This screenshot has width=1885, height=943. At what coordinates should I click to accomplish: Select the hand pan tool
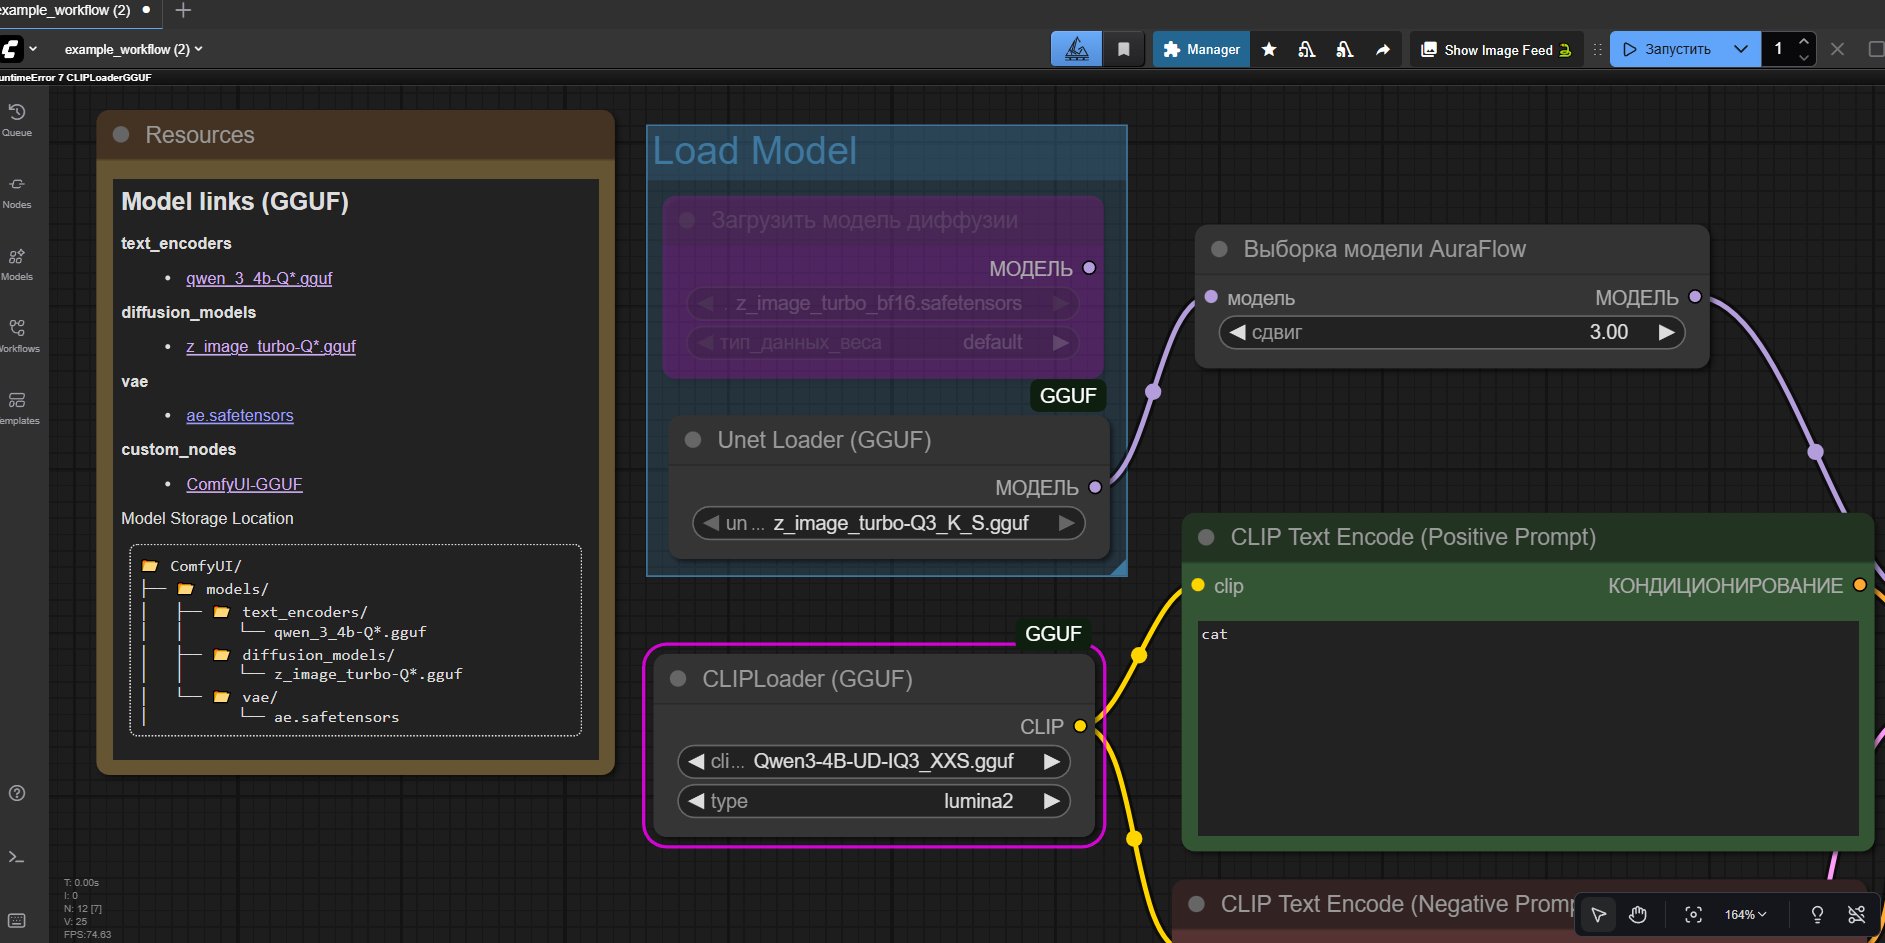point(1638,914)
